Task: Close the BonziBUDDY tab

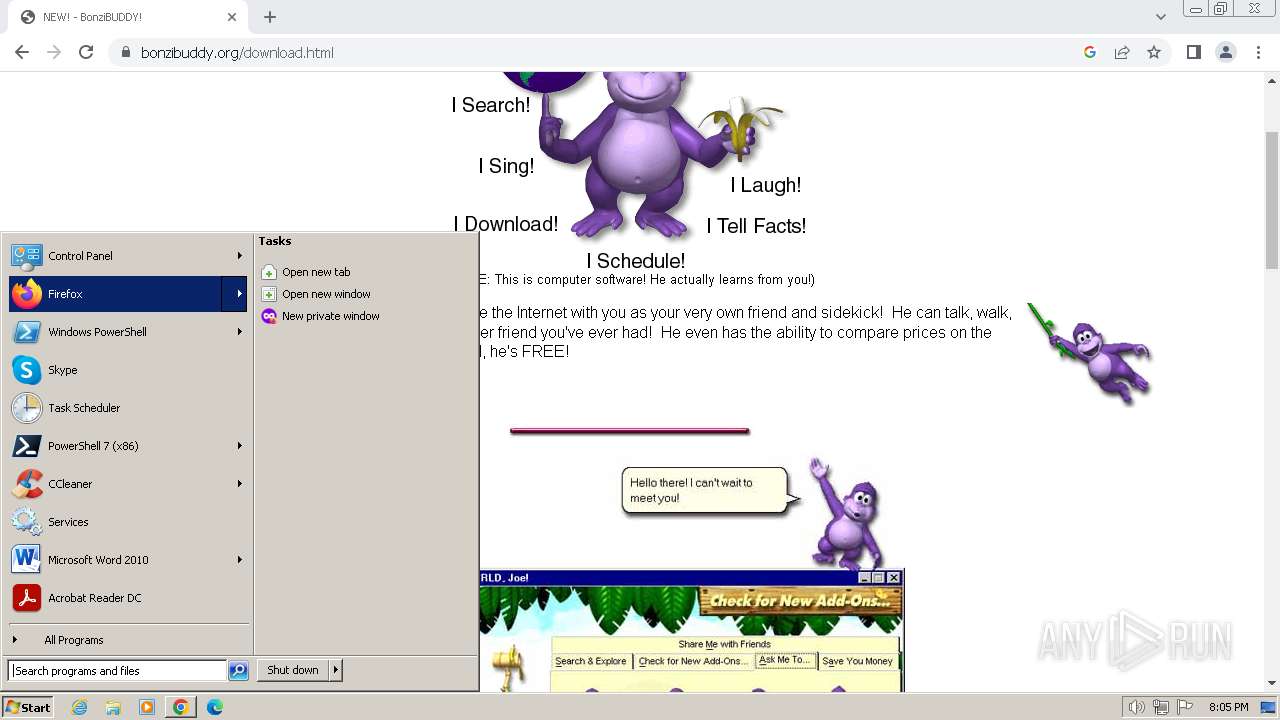Action: point(232,17)
